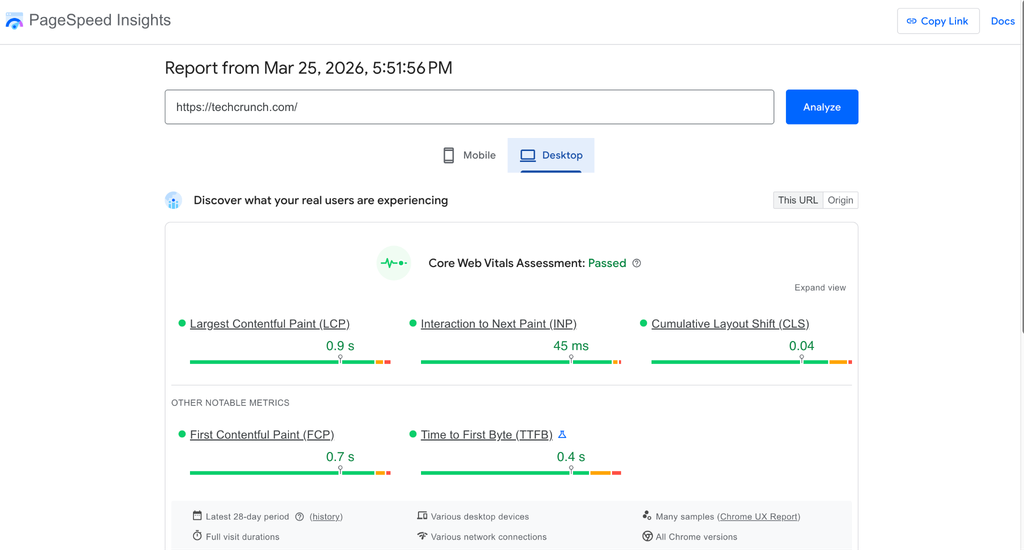1024x550 pixels.
Task: Click the OTHER NOTABLE METRICS label
Action: (230, 403)
